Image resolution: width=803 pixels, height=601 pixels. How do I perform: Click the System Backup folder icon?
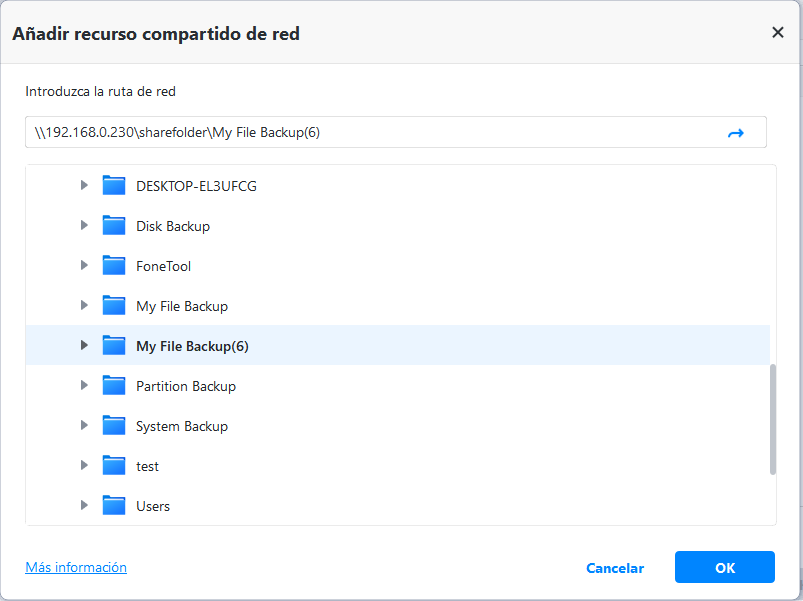(x=114, y=426)
